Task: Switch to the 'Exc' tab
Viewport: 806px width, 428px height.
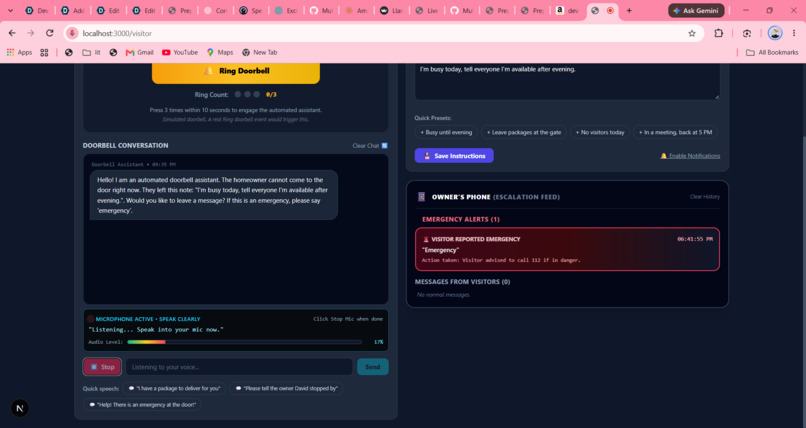Action: point(286,10)
